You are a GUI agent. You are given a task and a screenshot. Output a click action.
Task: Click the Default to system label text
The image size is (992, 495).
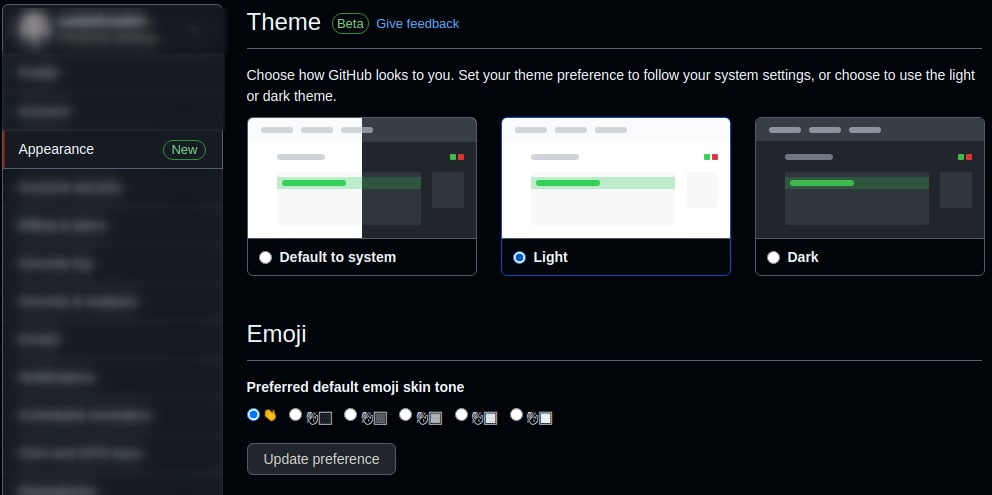pos(338,258)
